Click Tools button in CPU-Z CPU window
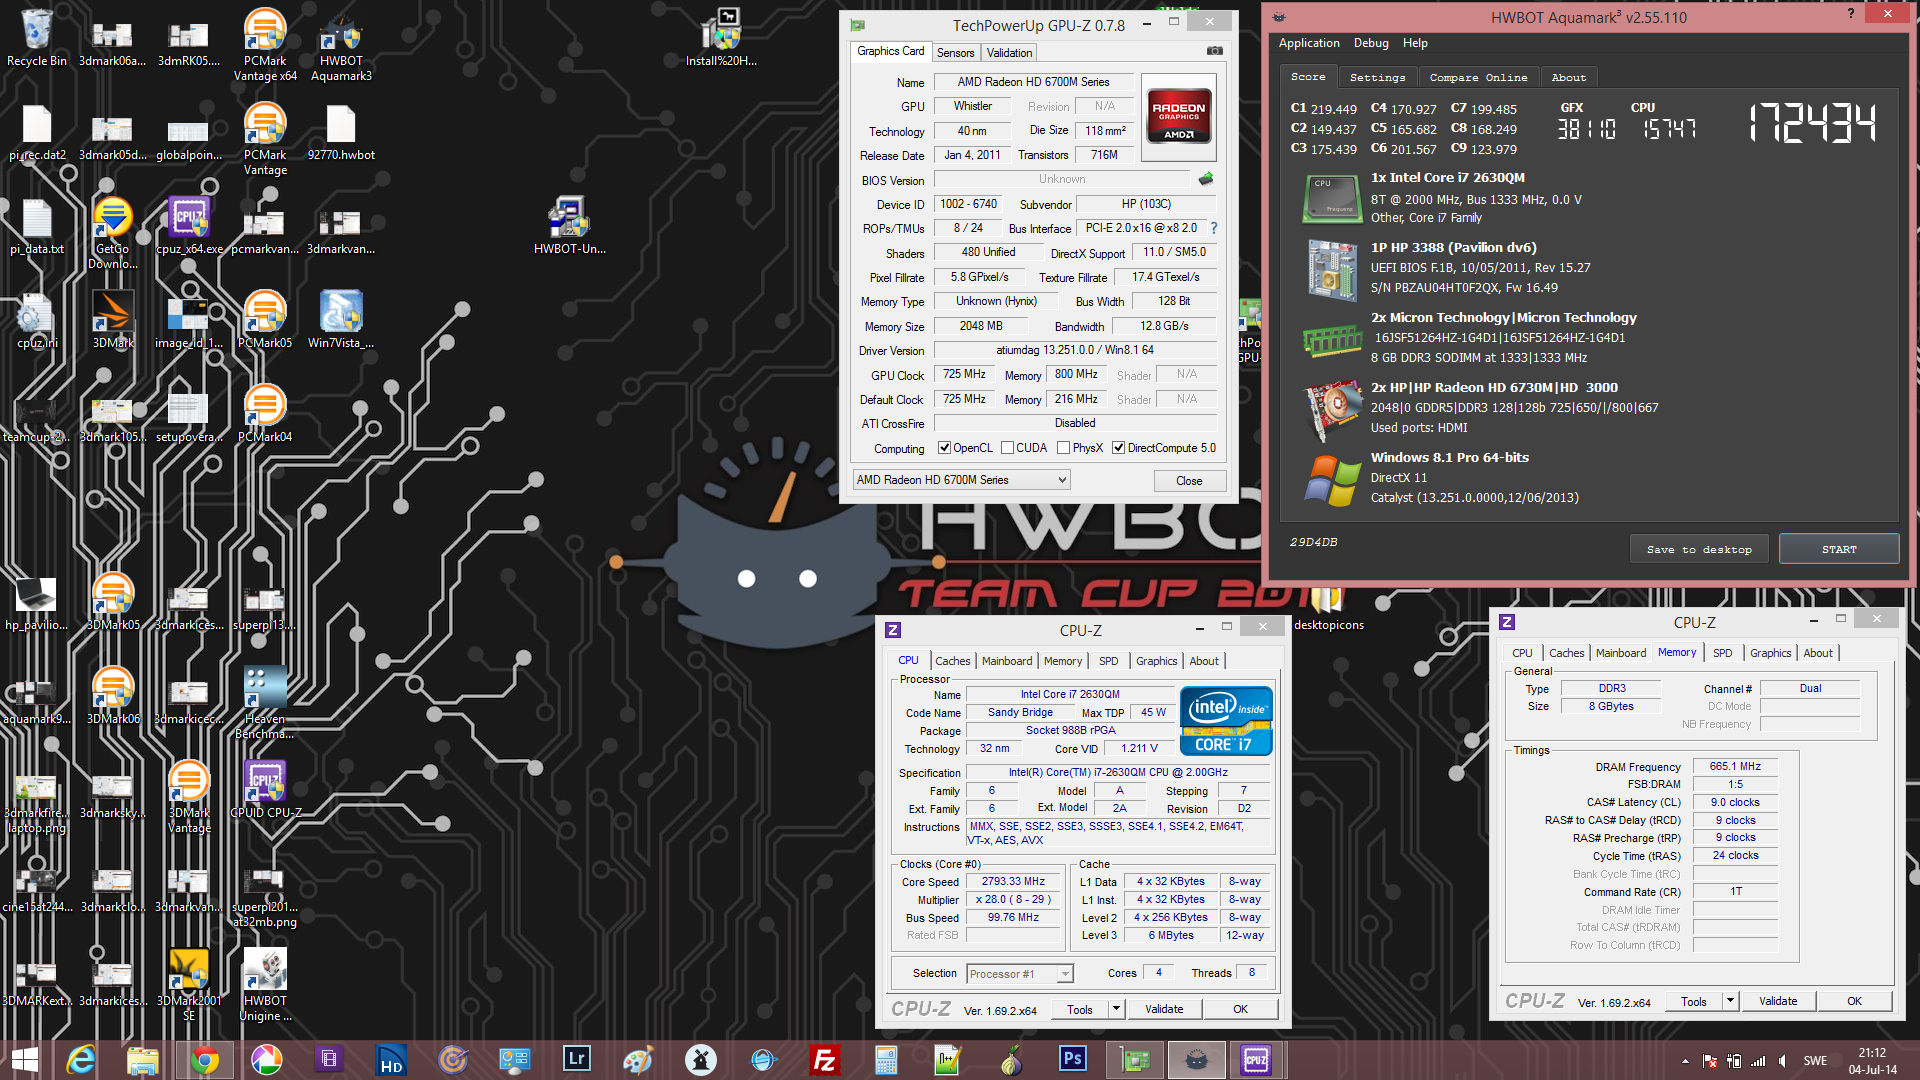1920x1080 pixels. click(x=1080, y=1009)
